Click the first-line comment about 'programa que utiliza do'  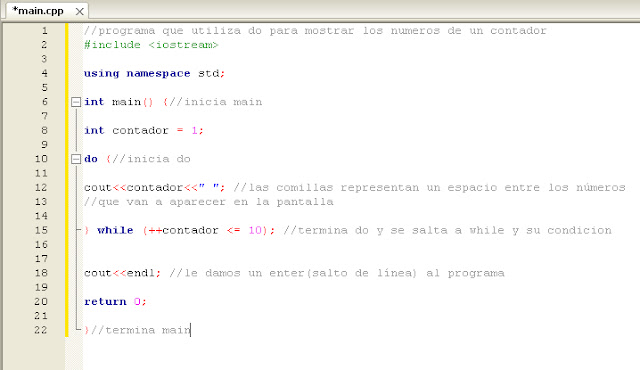(x=315, y=31)
